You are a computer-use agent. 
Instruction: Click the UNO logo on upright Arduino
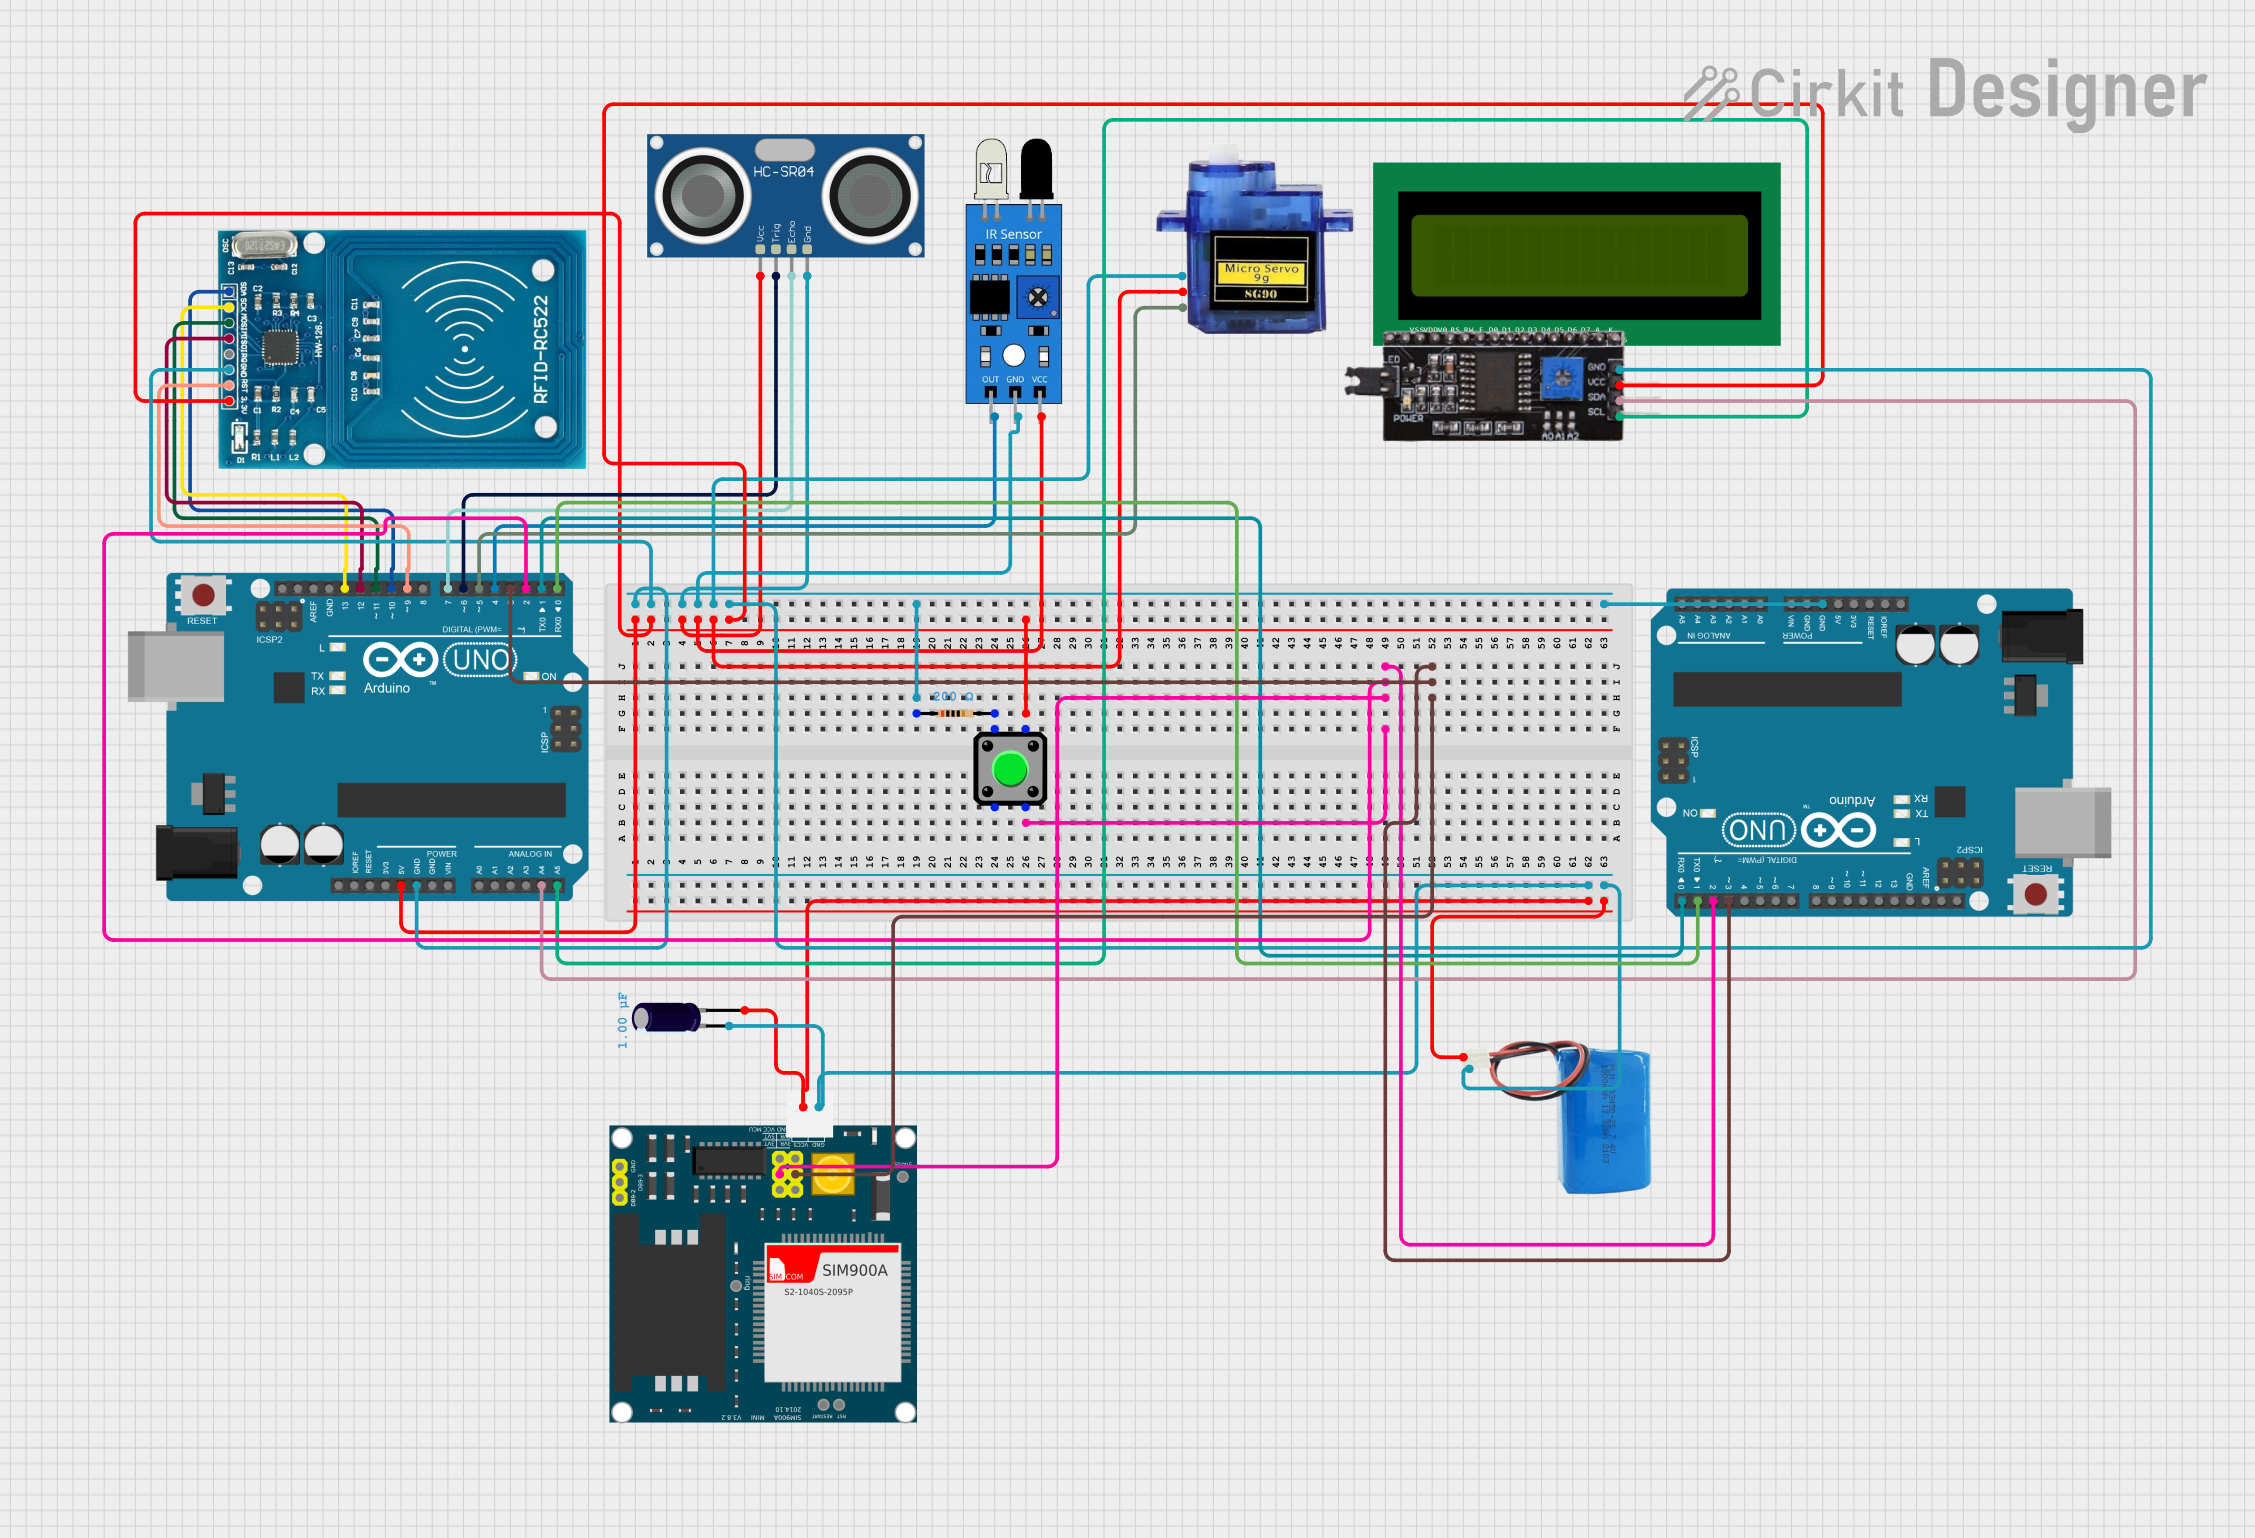480,660
